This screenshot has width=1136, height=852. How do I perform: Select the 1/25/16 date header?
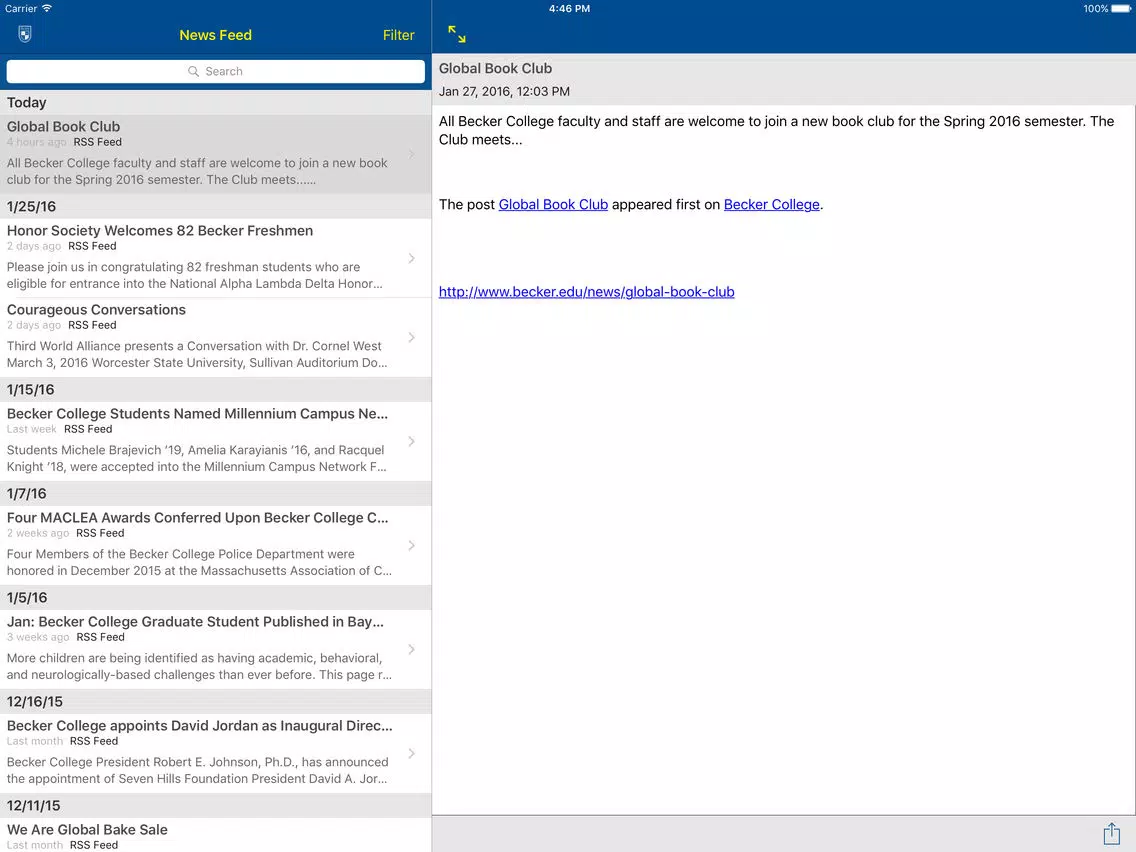point(215,206)
